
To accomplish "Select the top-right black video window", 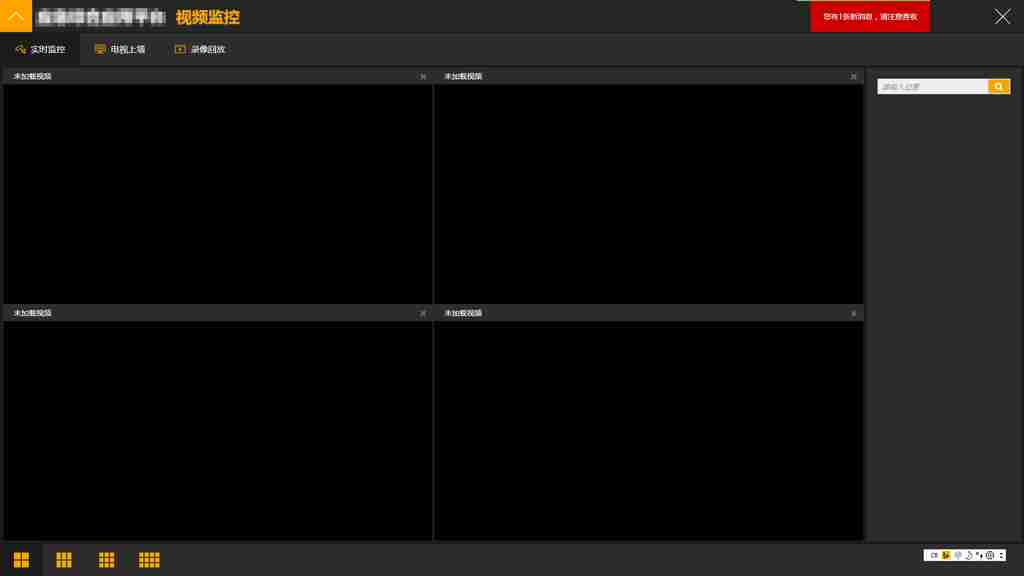I will (x=648, y=193).
